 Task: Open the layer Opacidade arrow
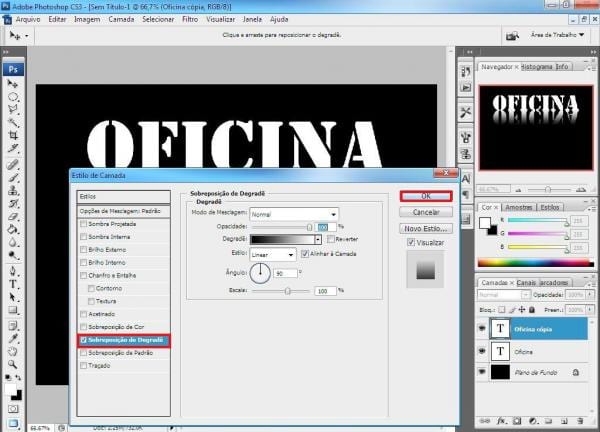(590, 295)
